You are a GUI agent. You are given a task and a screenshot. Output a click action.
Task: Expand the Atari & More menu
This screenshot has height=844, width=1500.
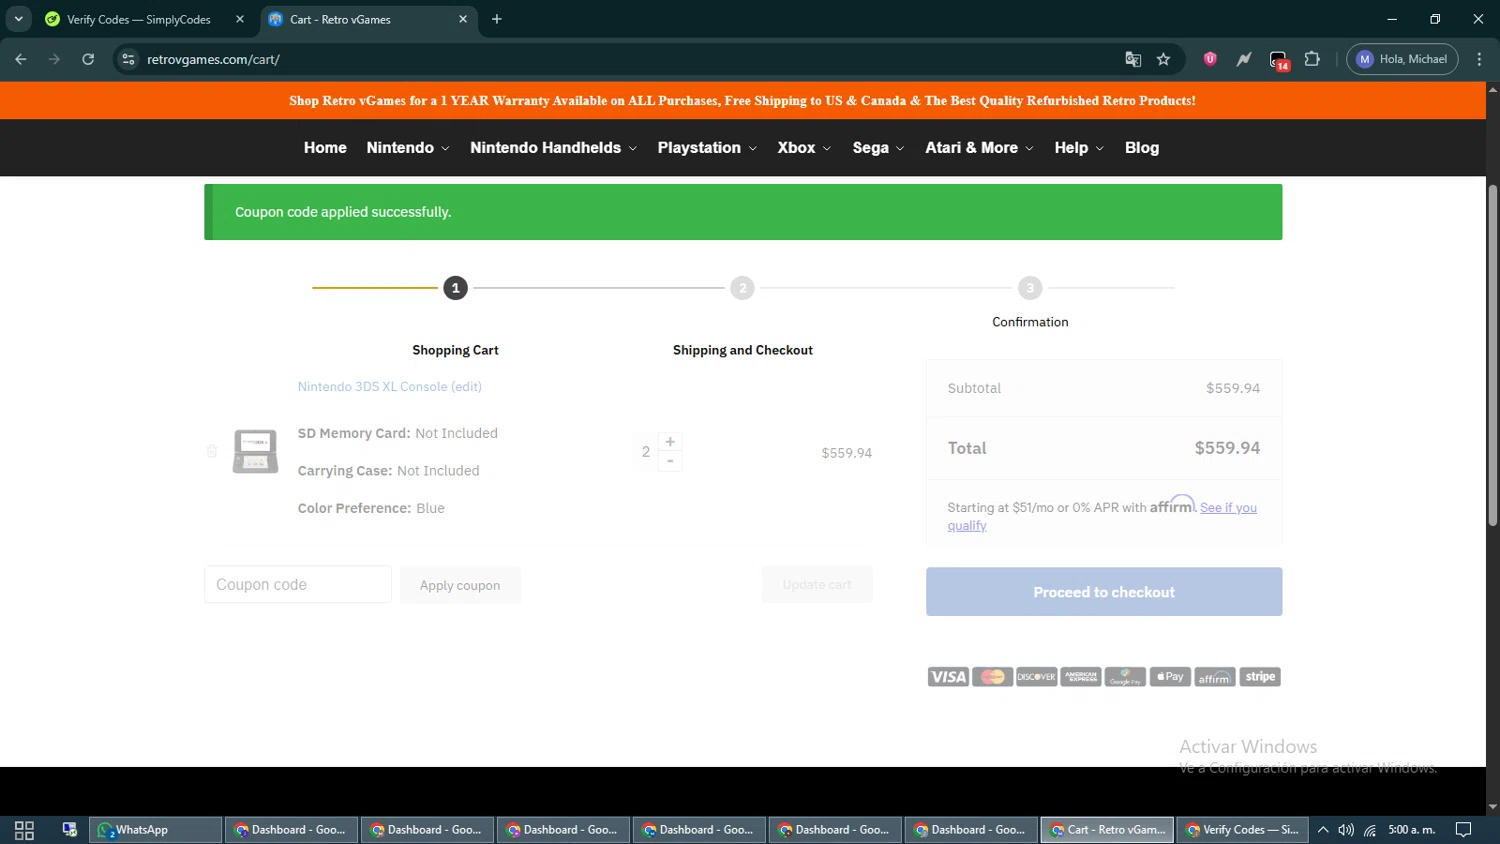979,147
